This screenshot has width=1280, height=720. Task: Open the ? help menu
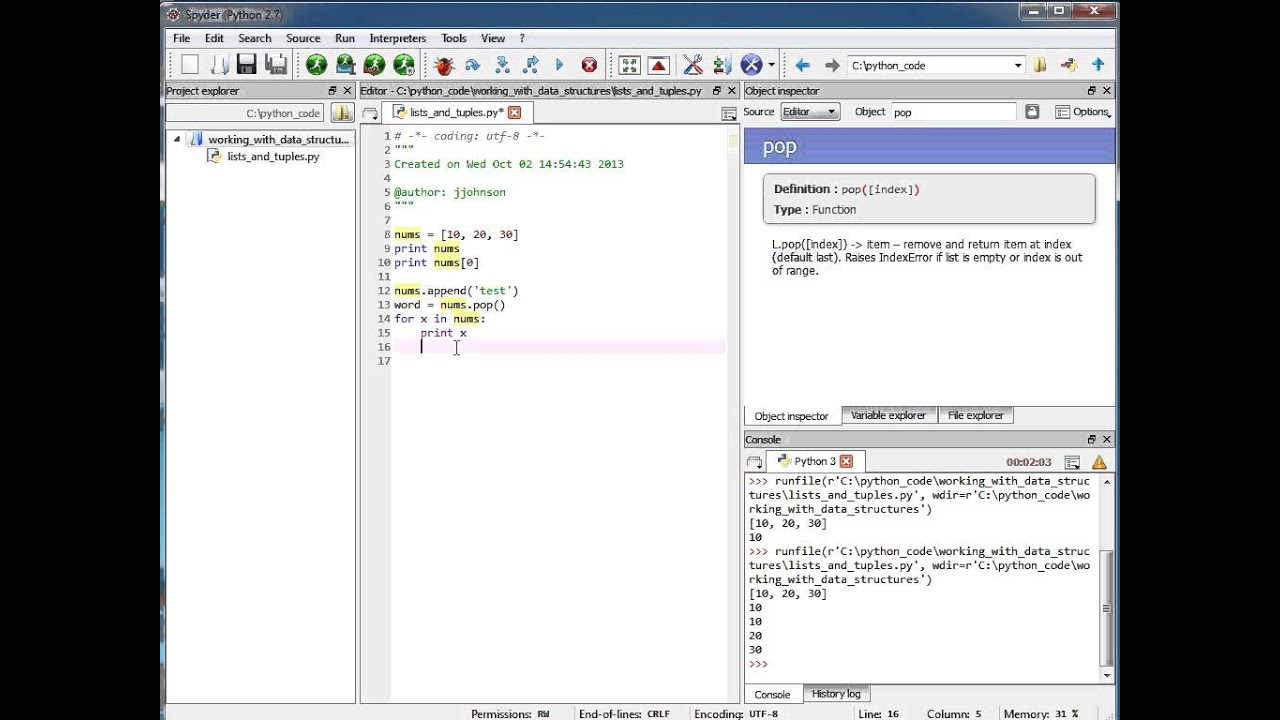[522, 38]
